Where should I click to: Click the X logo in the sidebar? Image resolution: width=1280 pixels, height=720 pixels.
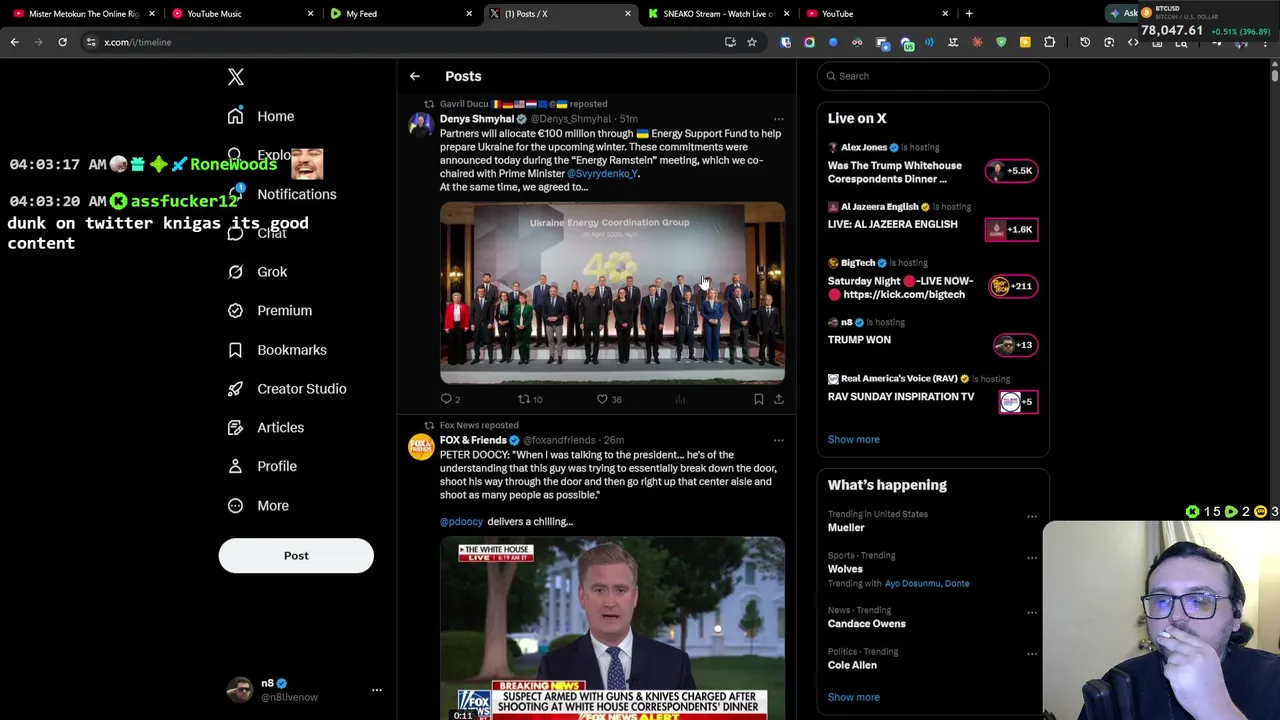[236, 77]
